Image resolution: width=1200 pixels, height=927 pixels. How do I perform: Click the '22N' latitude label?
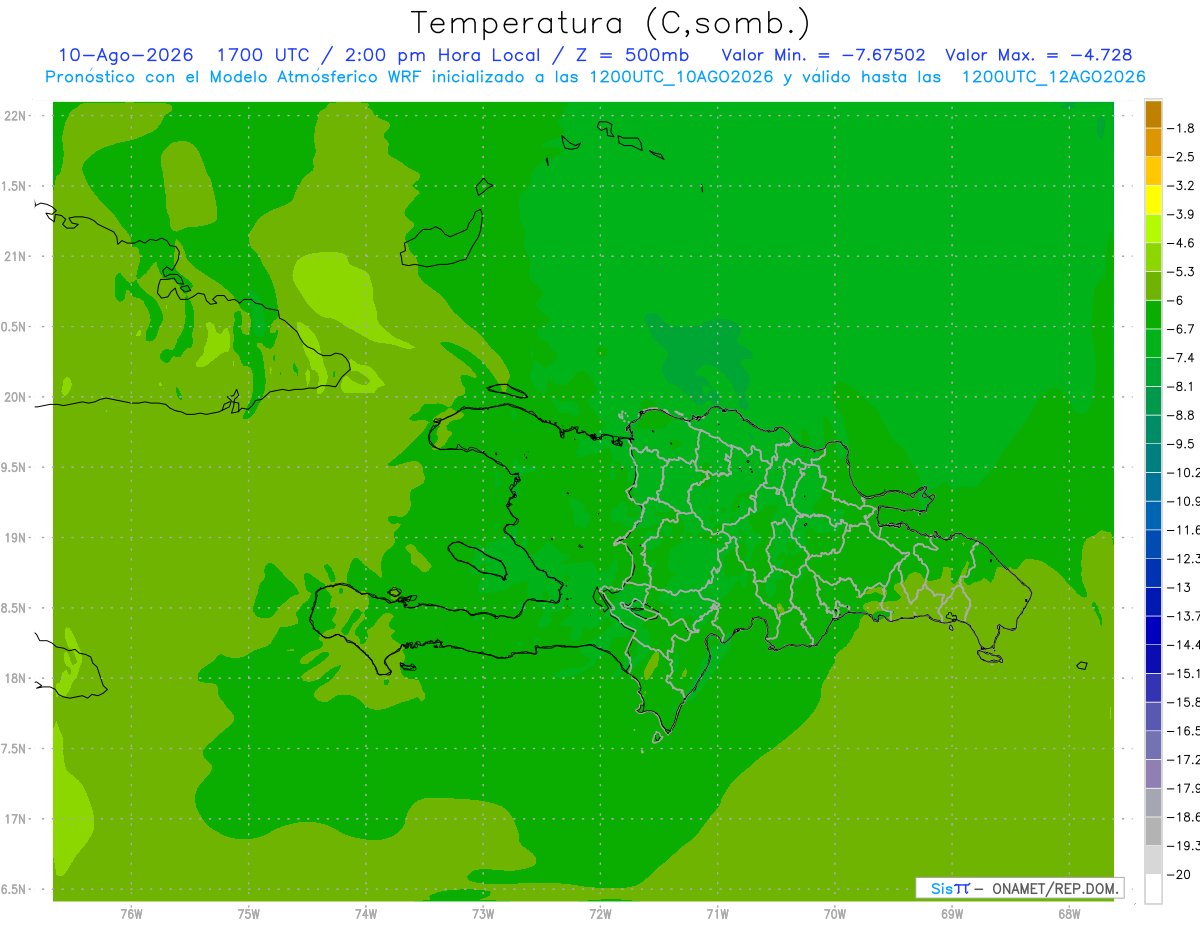tap(14, 116)
